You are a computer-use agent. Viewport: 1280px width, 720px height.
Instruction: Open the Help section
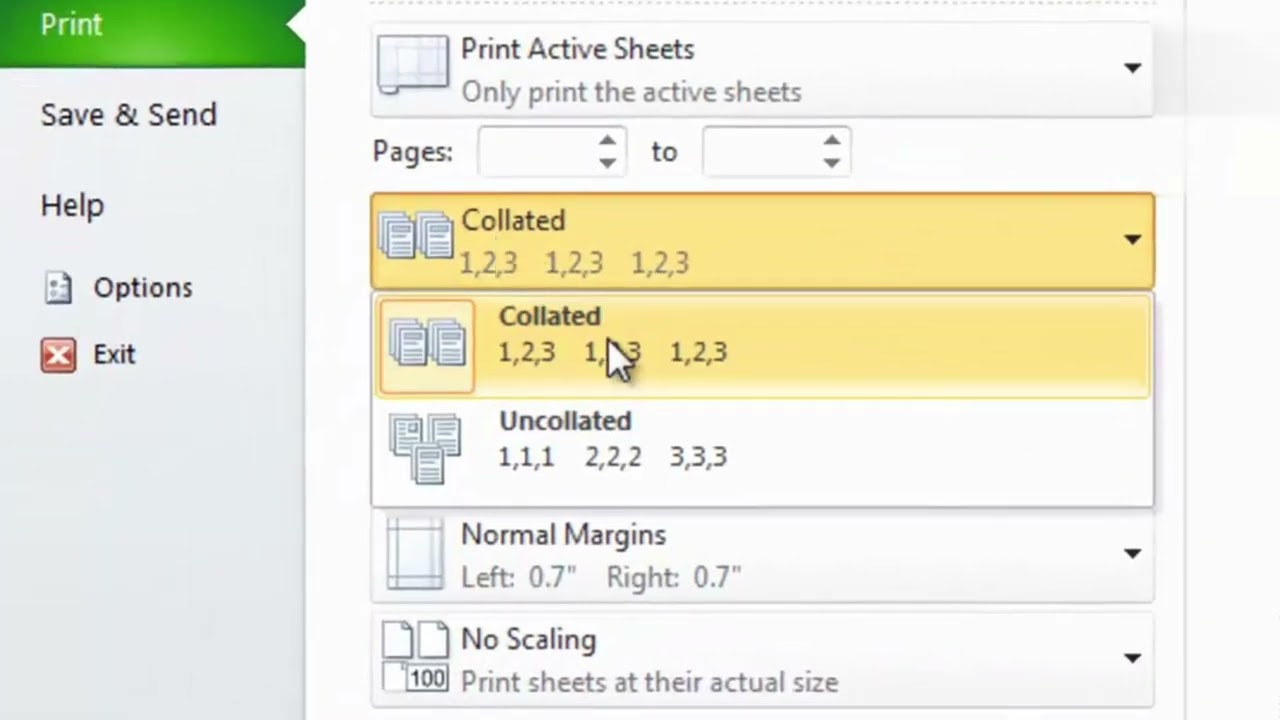tap(72, 206)
